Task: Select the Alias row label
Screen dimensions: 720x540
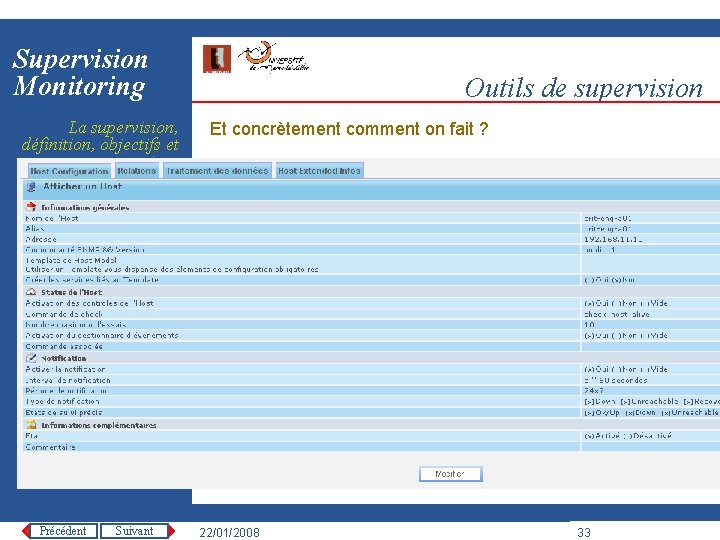Action: pos(35,228)
